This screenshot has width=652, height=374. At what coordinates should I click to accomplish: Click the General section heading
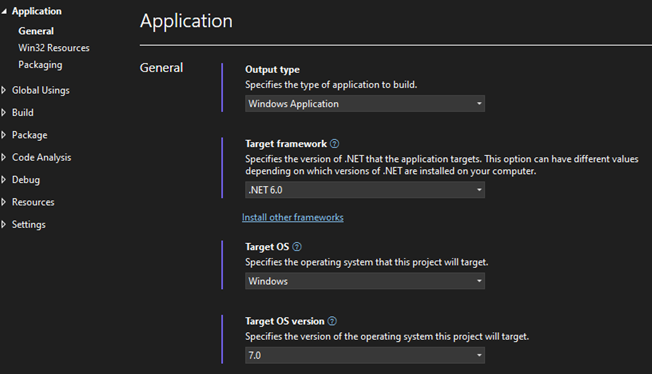point(161,68)
